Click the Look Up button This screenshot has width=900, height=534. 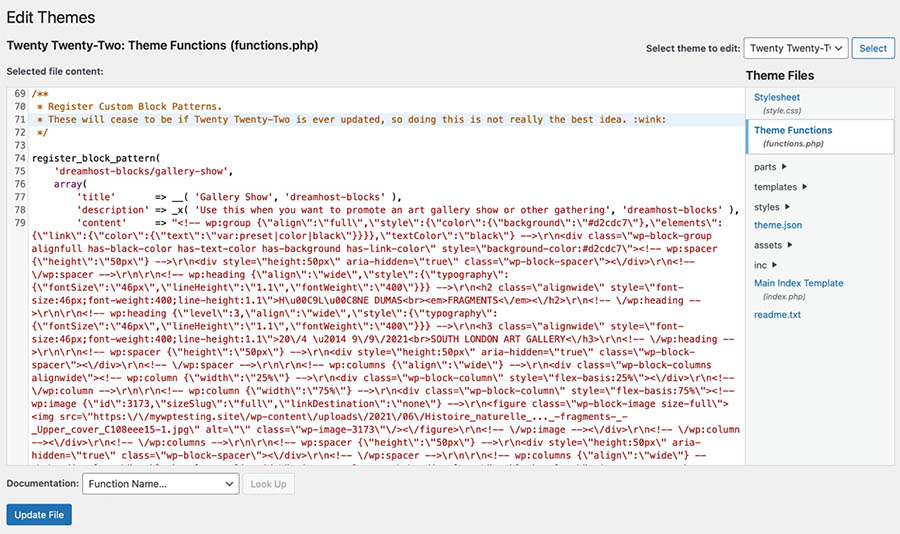[268, 484]
